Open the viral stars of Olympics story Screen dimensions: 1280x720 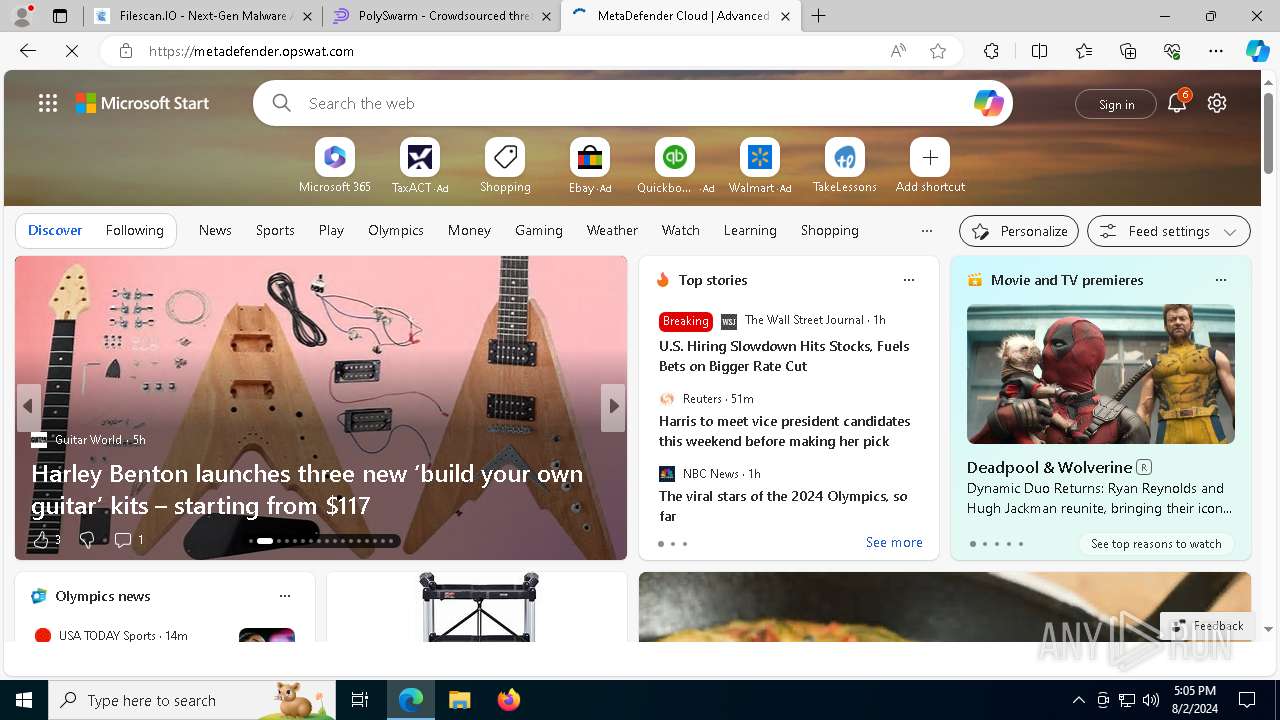click(783, 506)
